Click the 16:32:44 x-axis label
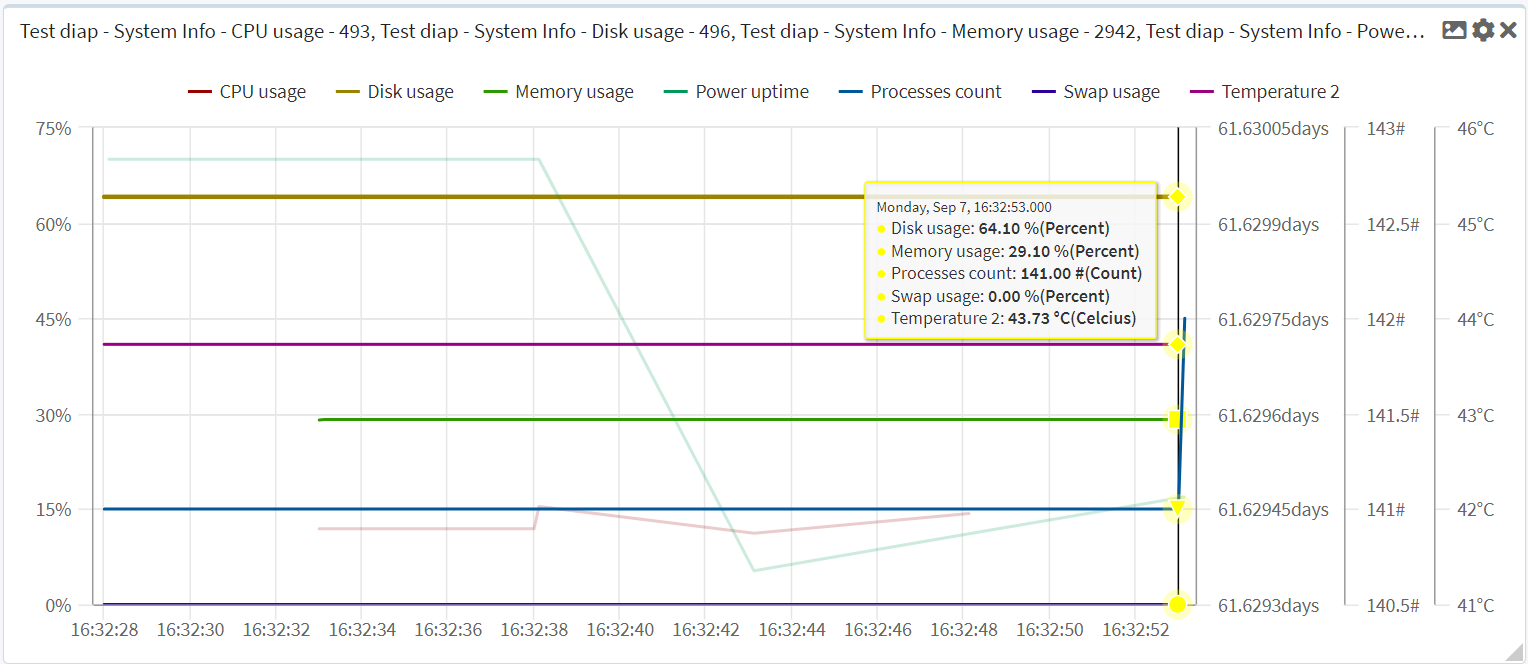 [791, 630]
